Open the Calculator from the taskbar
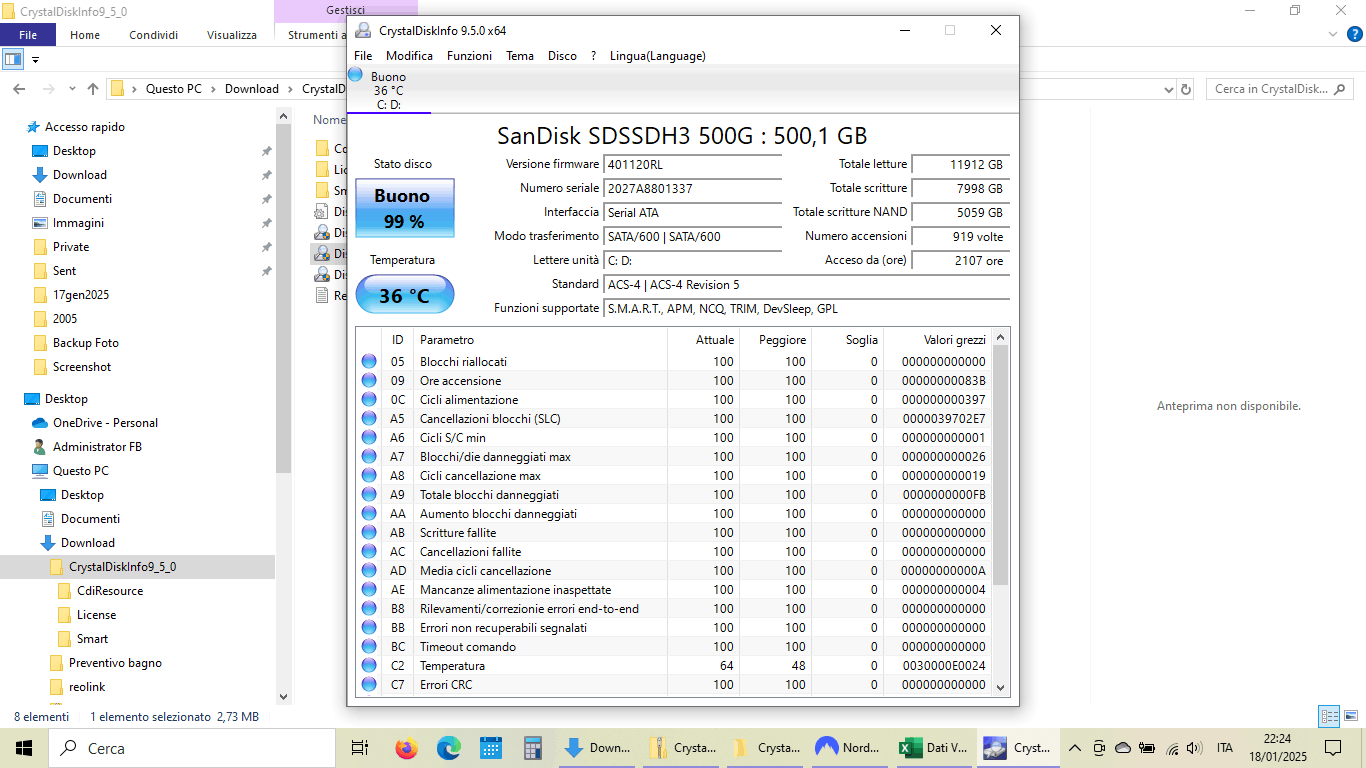 [532, 748]
